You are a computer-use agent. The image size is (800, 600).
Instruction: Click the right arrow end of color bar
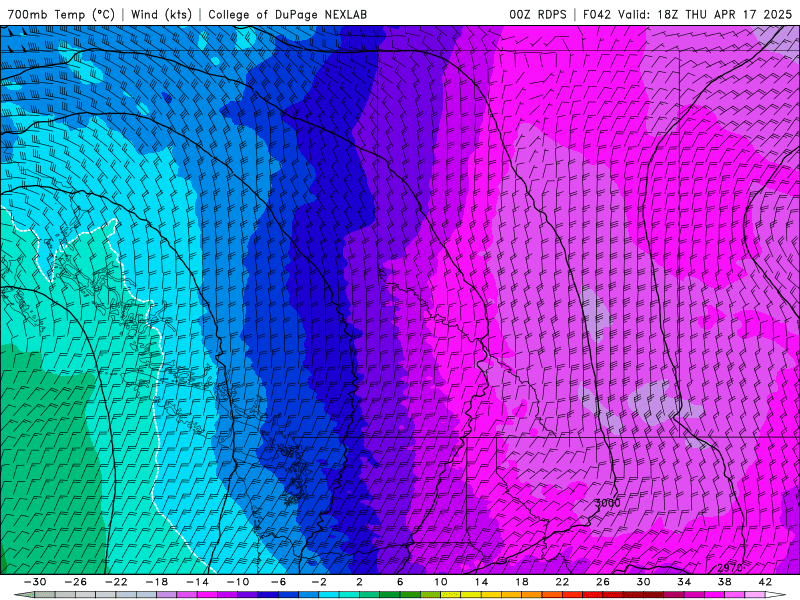tap(775, 595)
